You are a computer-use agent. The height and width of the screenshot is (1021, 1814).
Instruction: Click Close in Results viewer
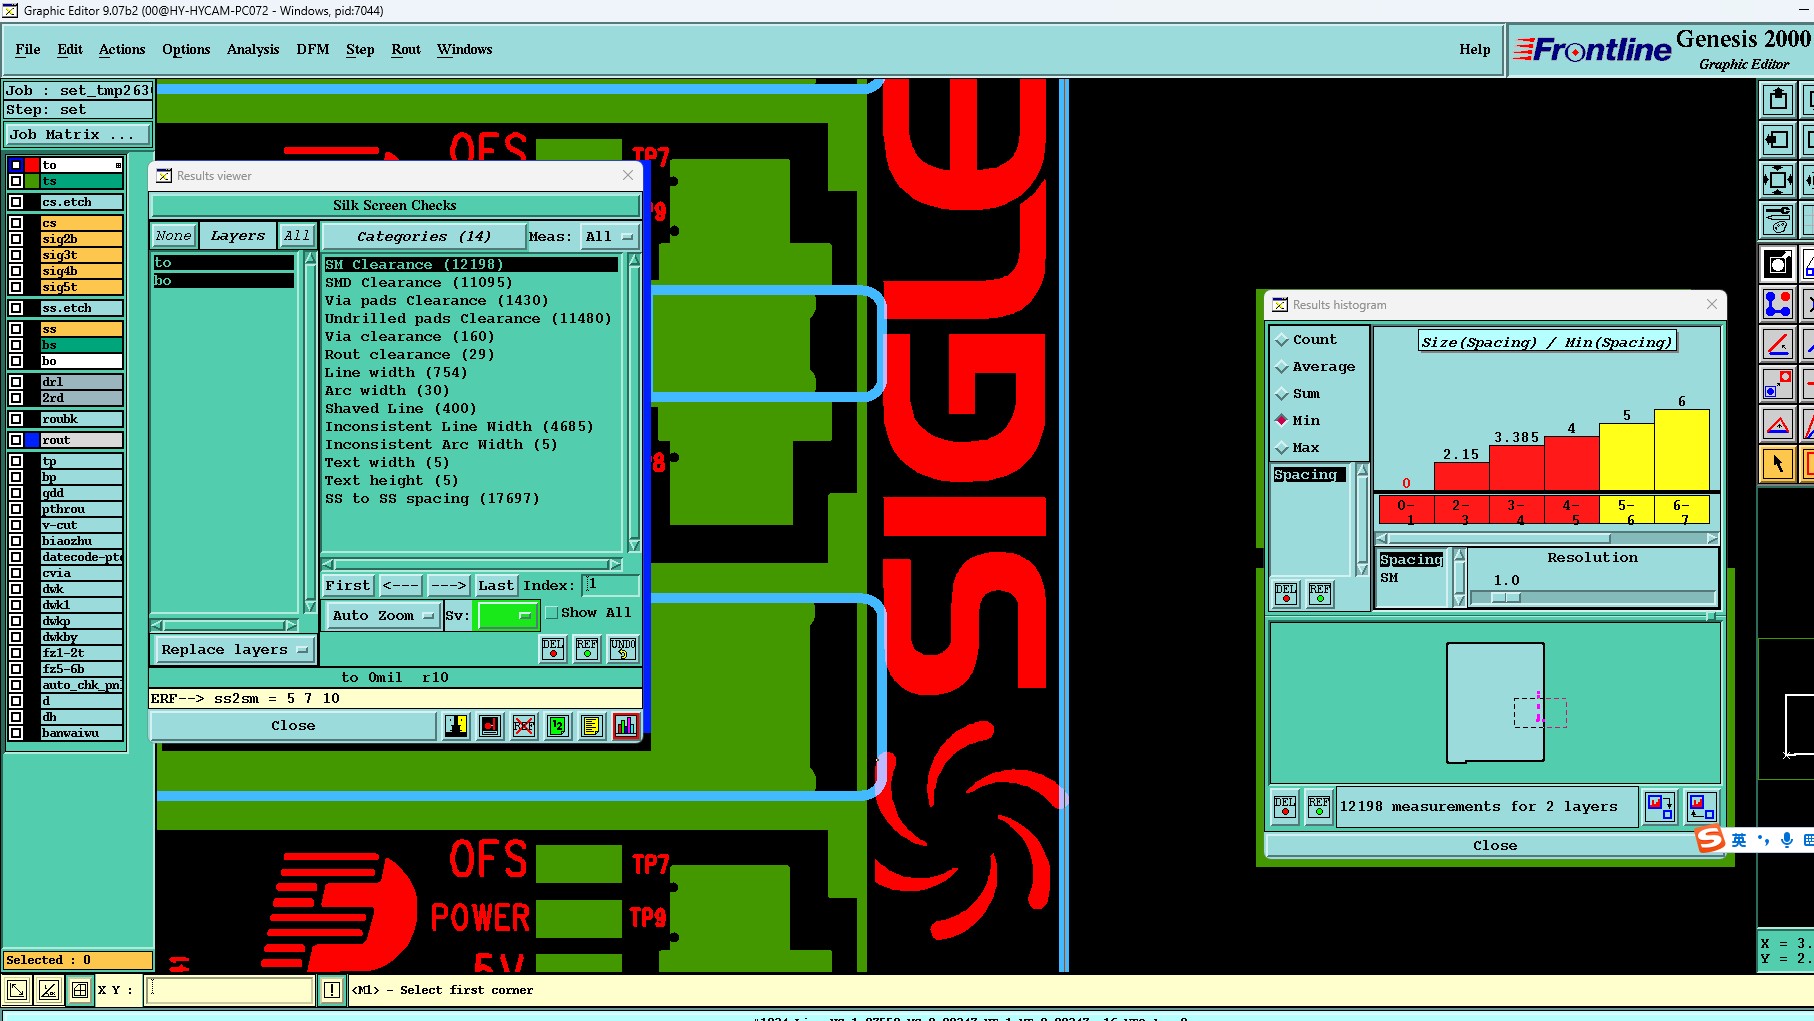point(293,726)
